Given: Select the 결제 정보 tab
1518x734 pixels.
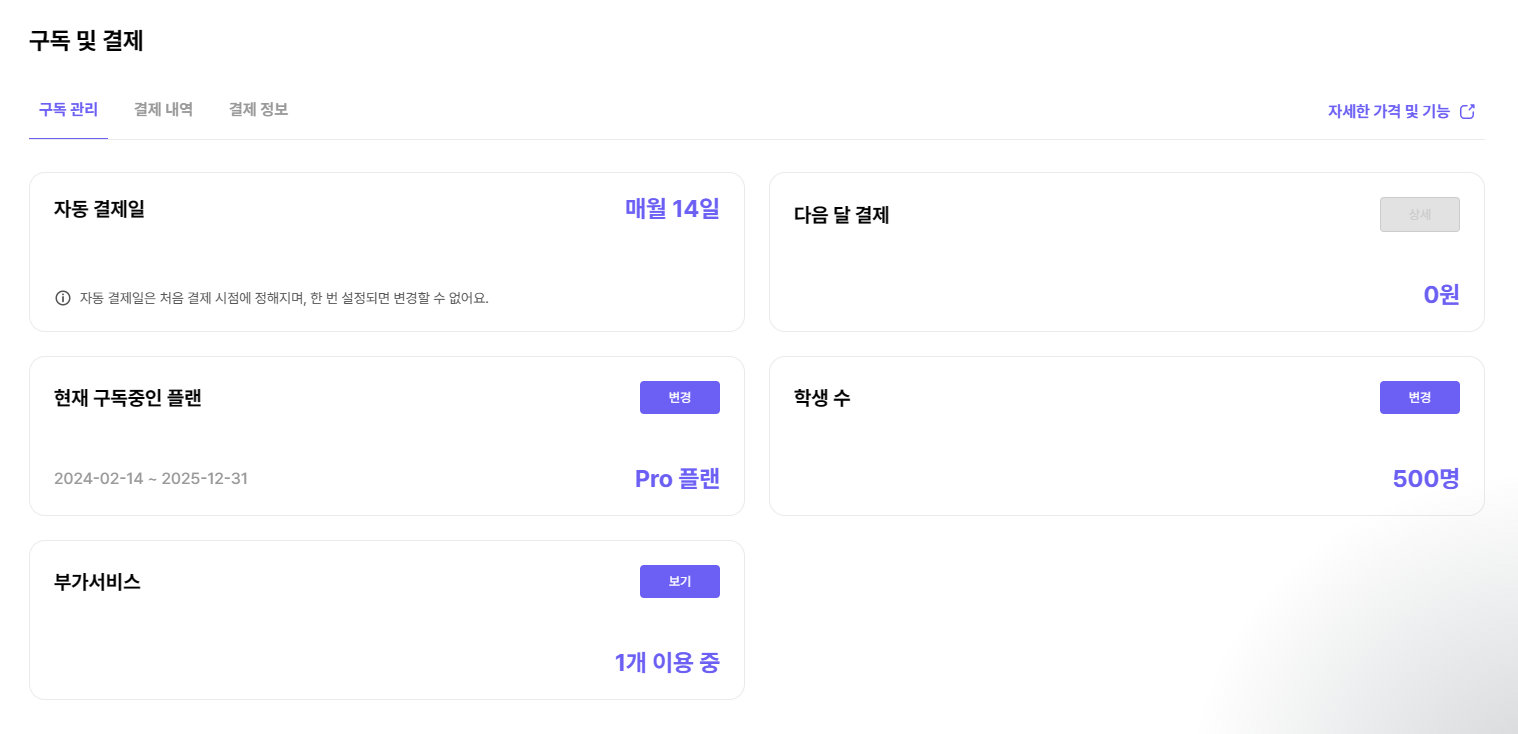Looking at the screenshot, I should pos(258,109).
